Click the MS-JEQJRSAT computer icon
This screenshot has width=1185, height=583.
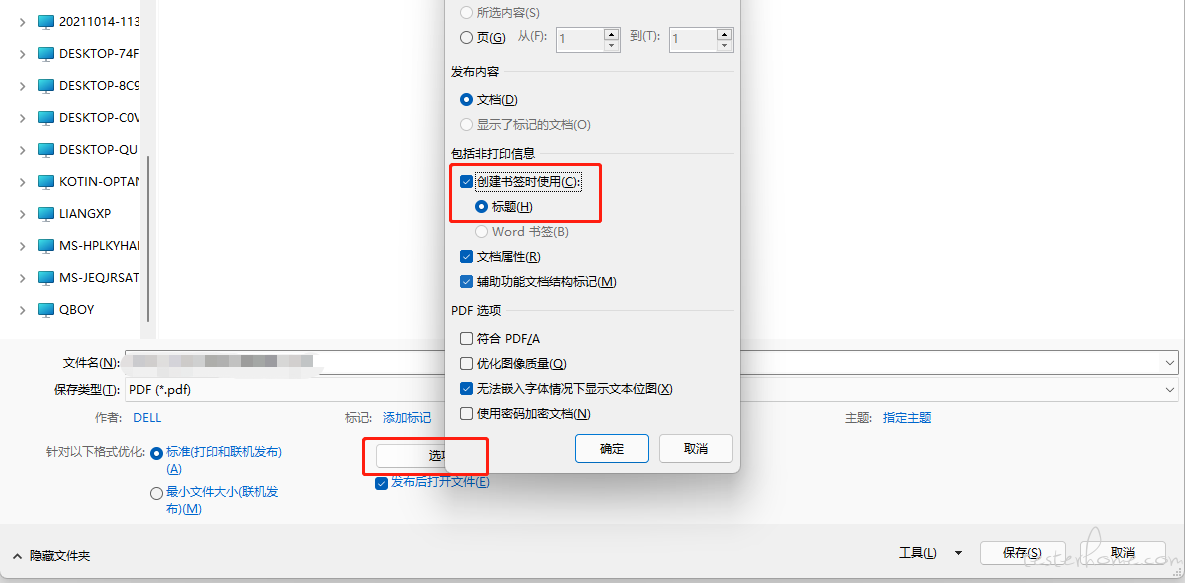click(46, 278)
